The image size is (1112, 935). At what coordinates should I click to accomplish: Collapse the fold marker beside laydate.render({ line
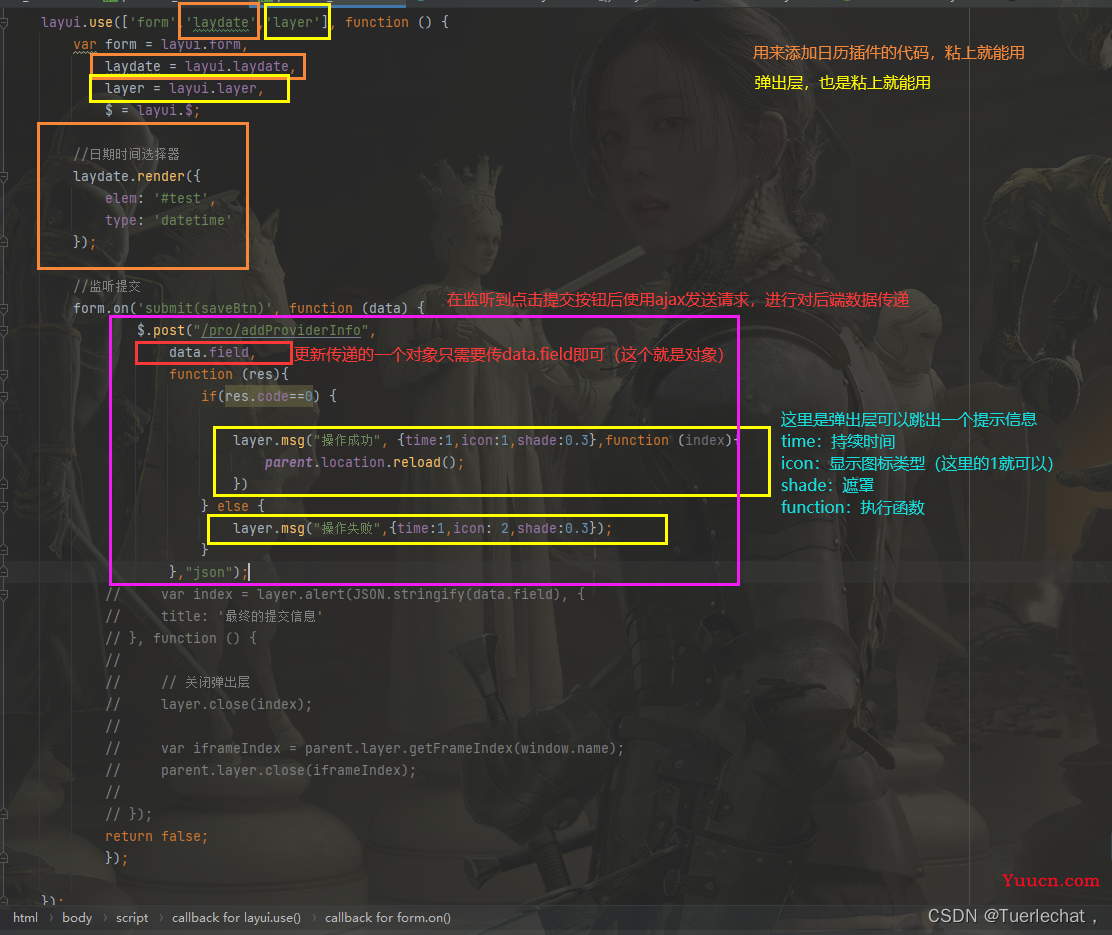(4, 177)
